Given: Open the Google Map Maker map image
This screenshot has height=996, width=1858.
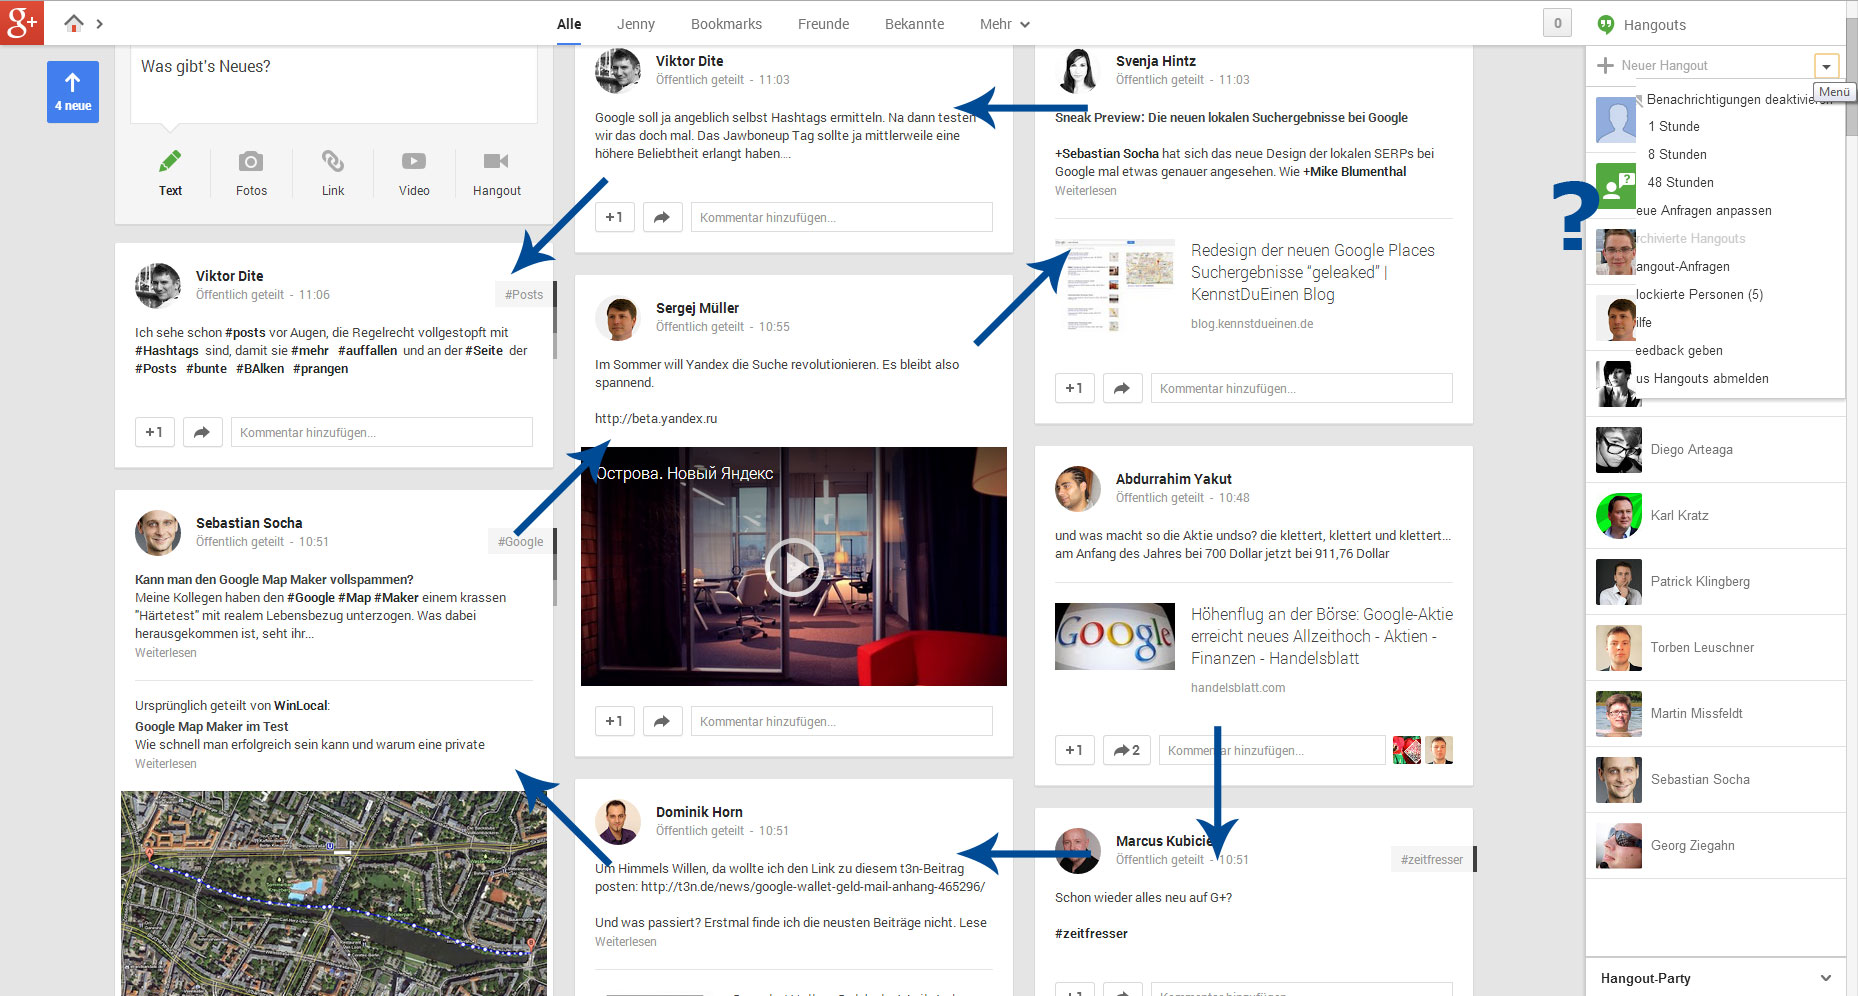Looking at the screenshot, I should (x=334, y=893).
